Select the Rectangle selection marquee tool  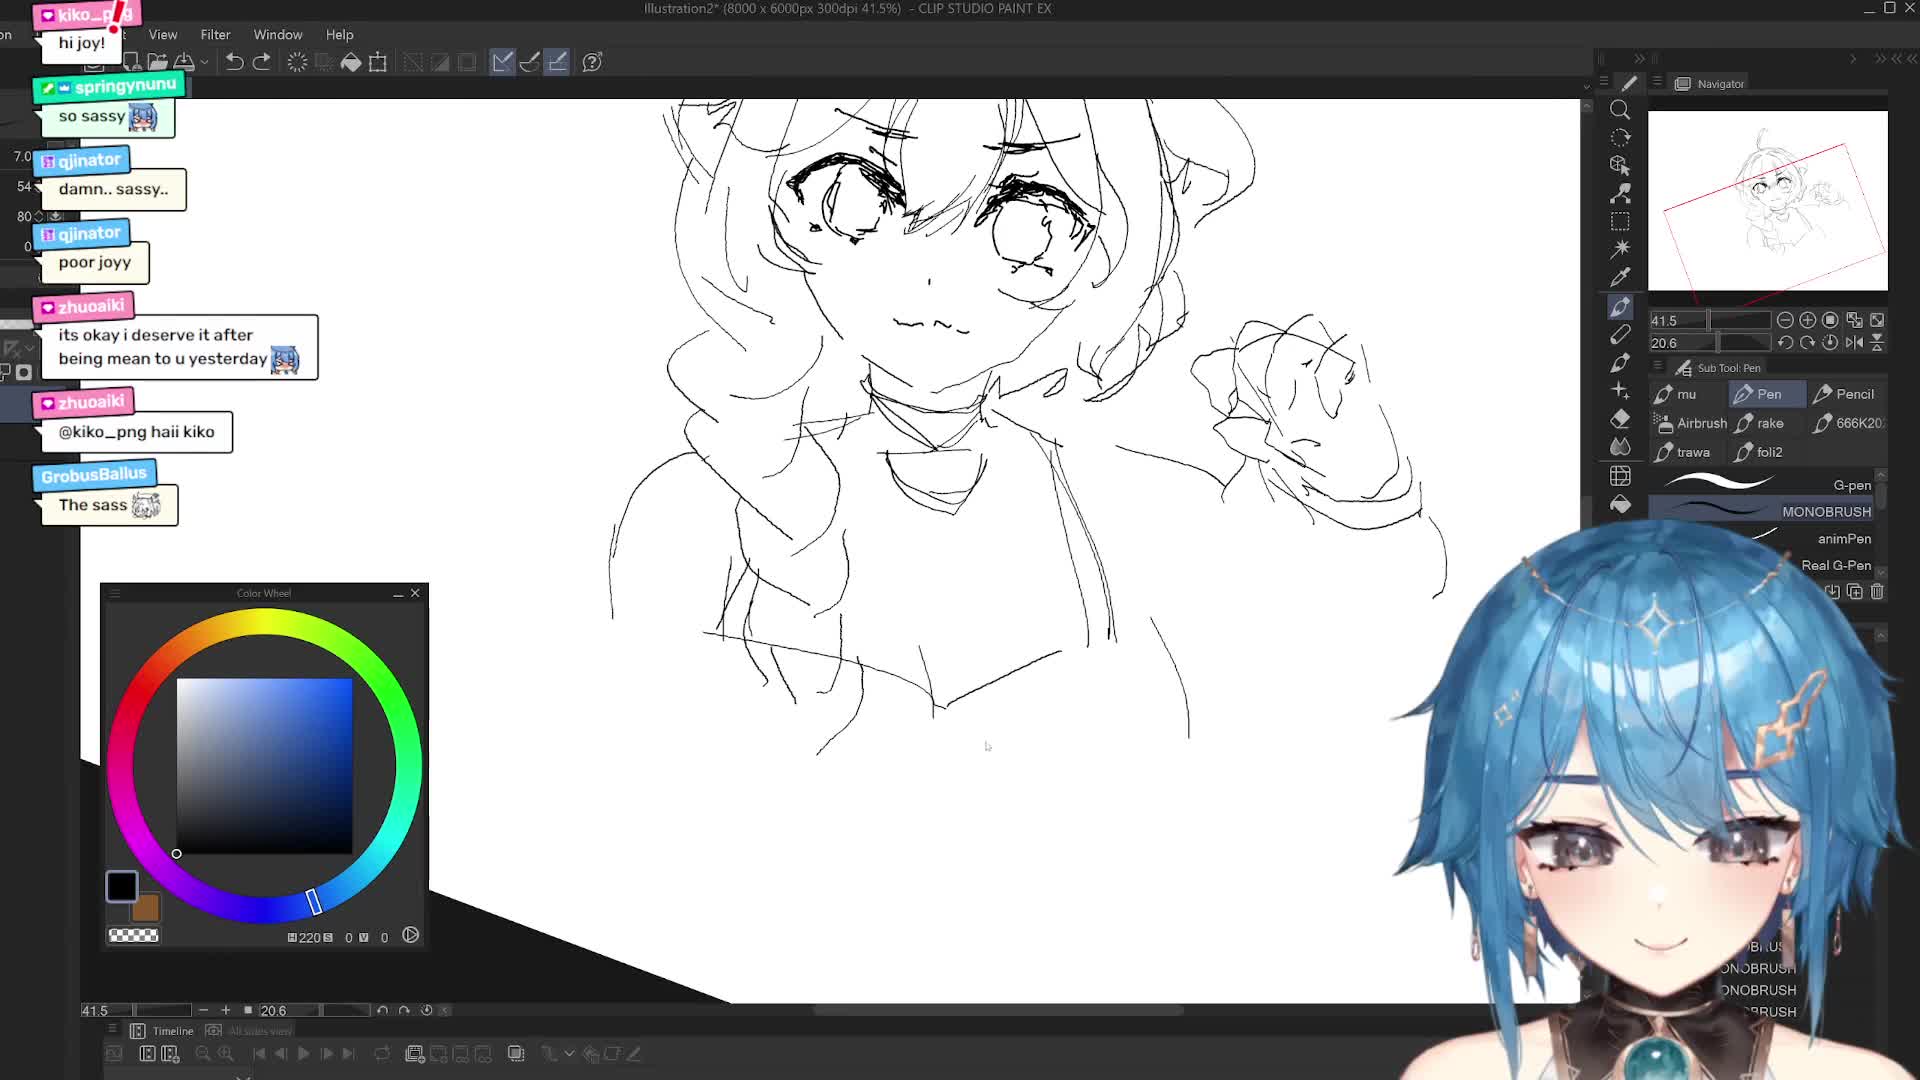(x=1620, y=221)
